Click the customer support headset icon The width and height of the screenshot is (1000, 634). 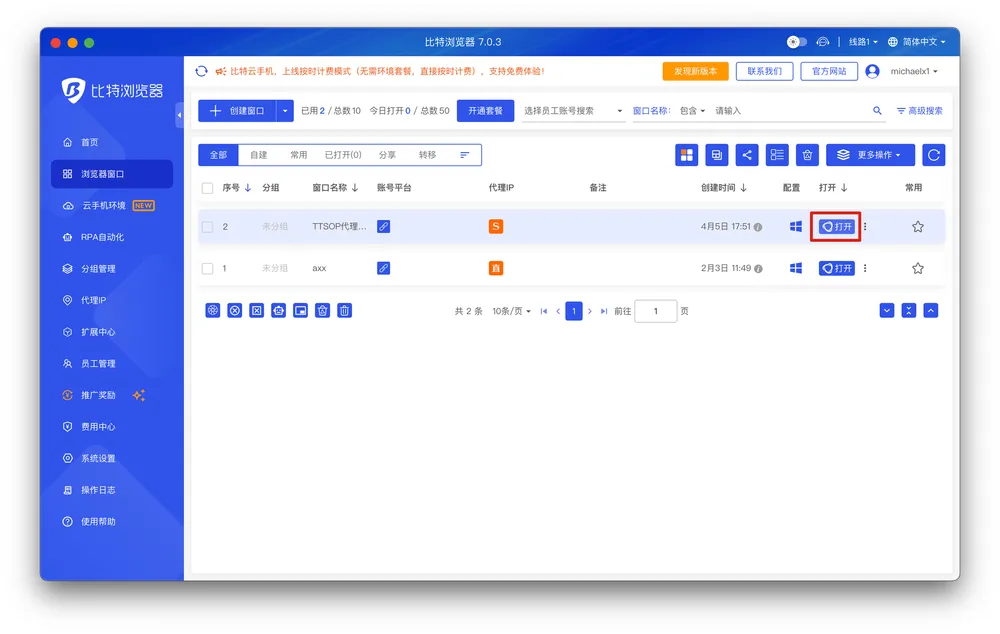click(823, 42)
